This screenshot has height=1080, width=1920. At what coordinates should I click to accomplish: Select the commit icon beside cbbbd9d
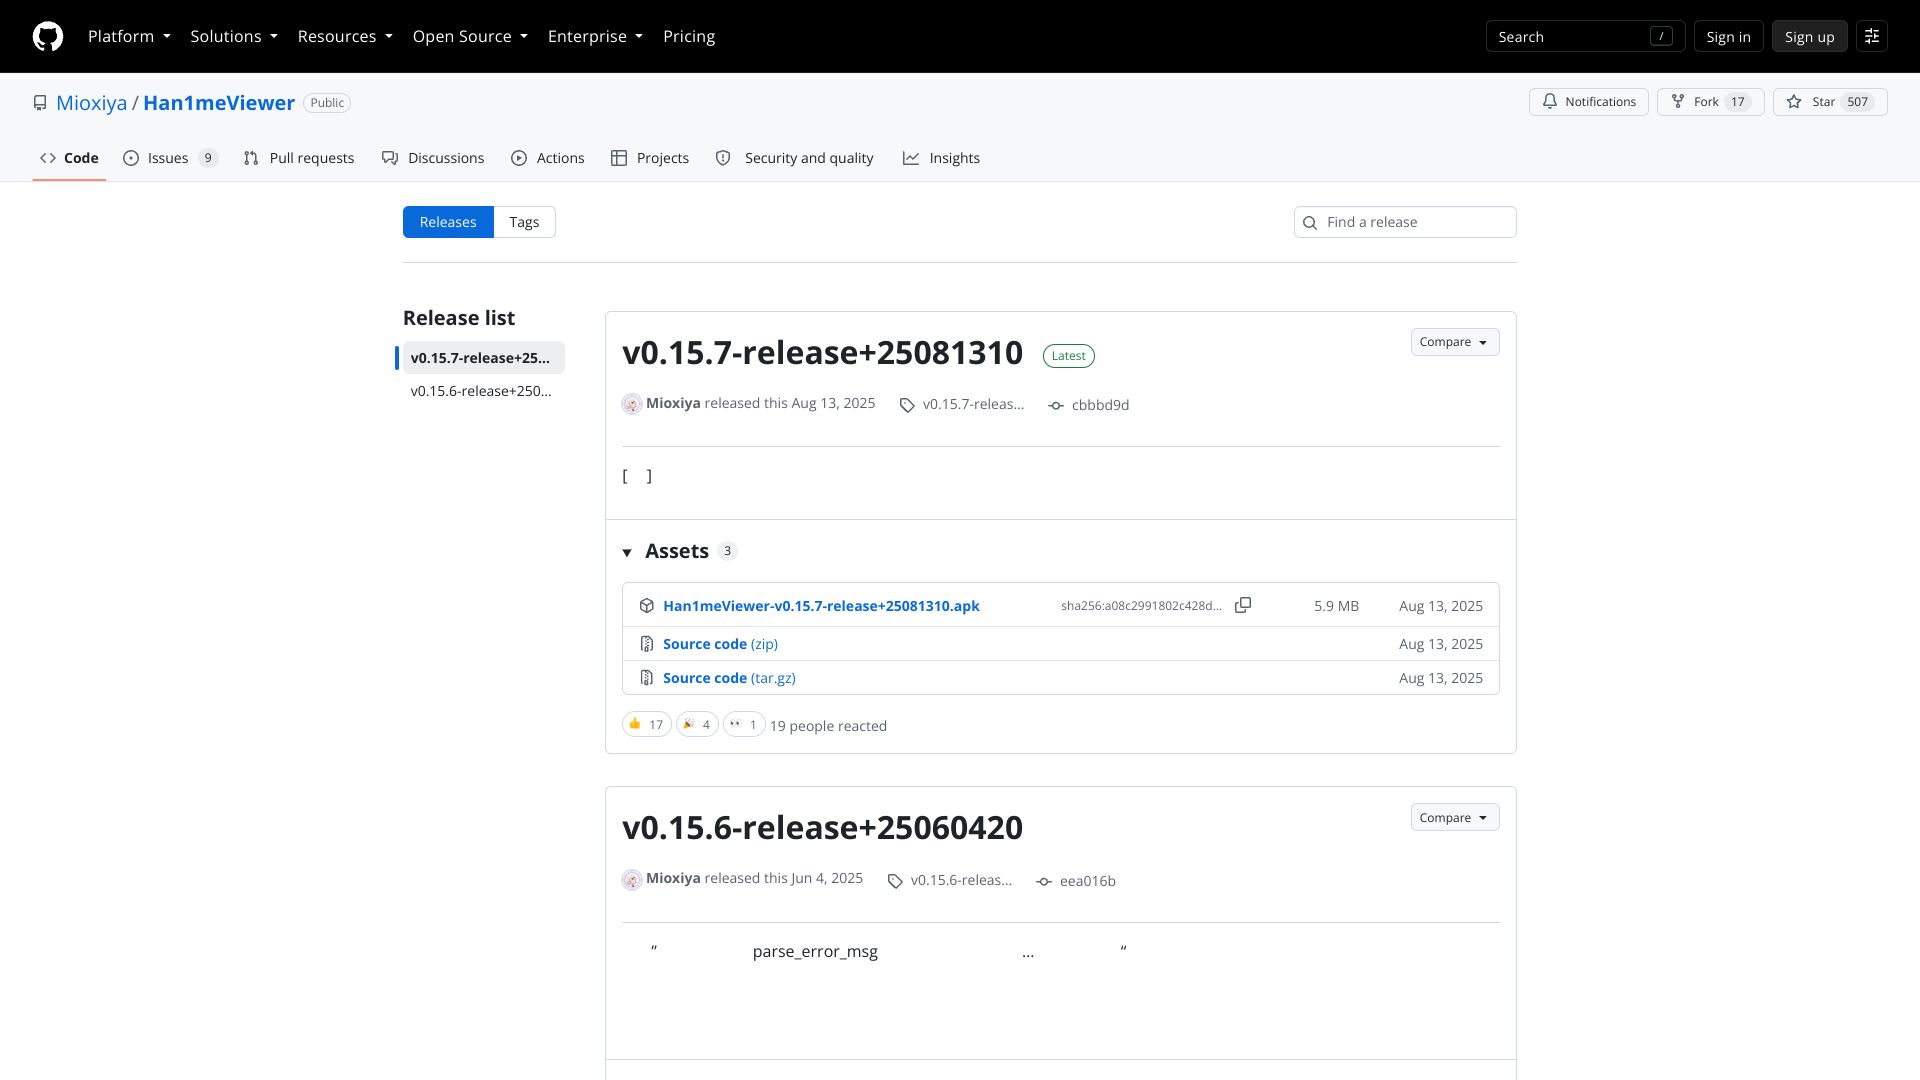click(1056, 405)
